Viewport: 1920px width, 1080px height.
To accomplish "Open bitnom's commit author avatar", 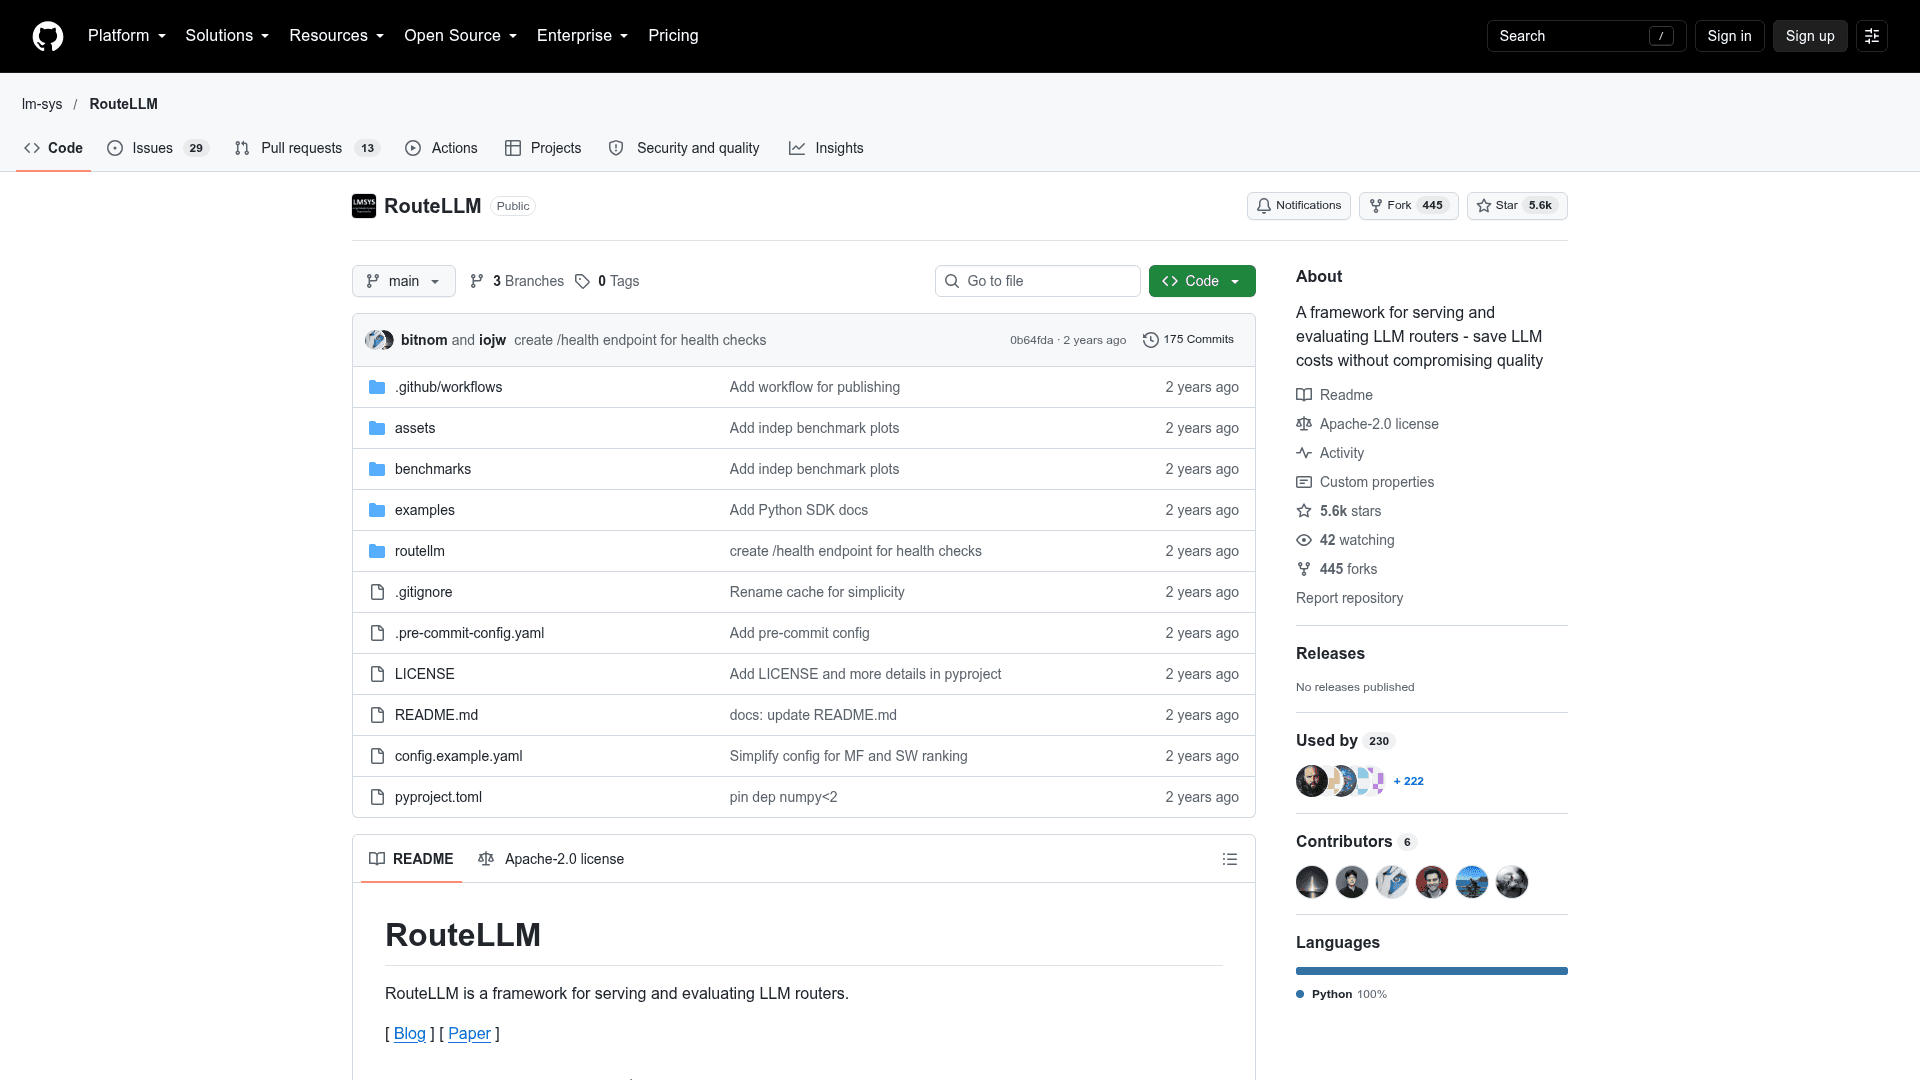I will [x=374, y=340].
